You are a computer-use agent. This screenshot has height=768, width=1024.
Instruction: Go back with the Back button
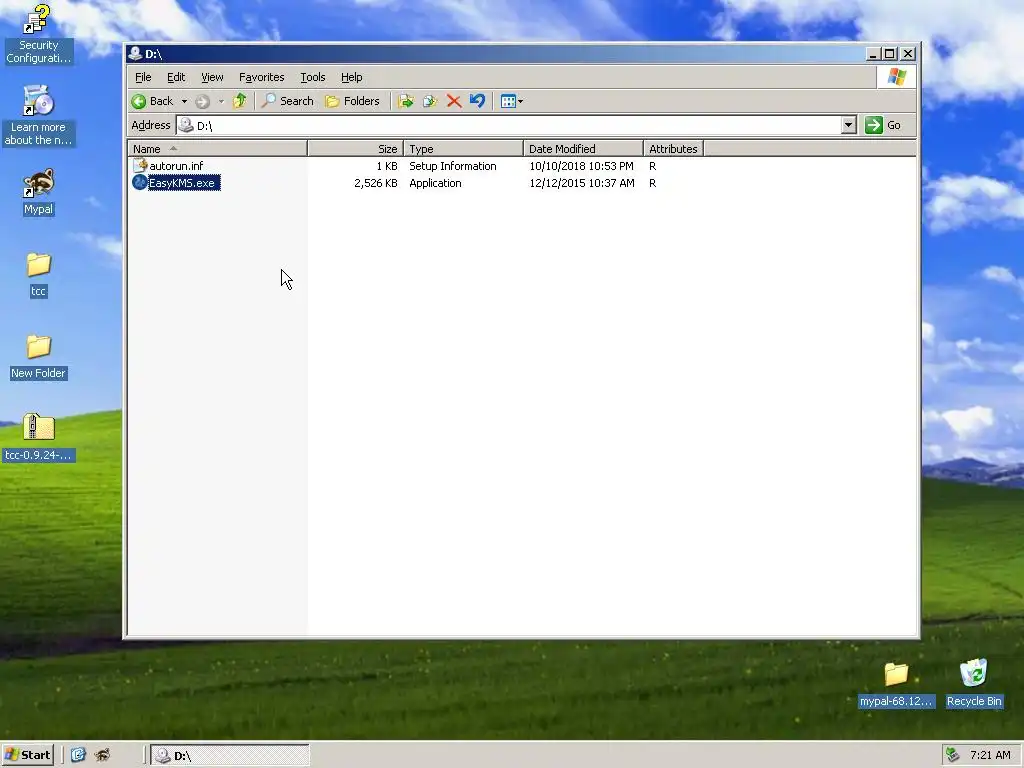pyautogui.click(x=152, y=101)
